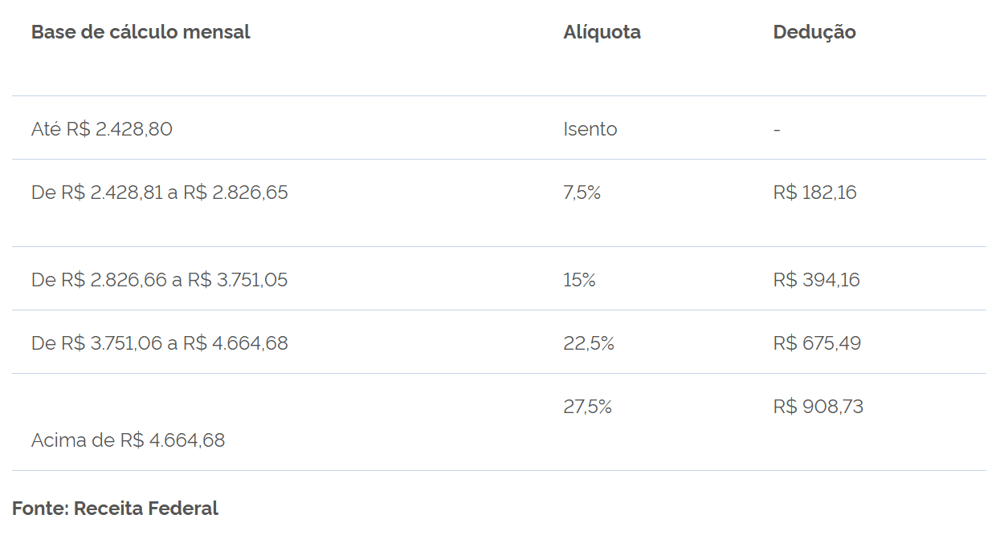1000x535 pixels.
Task: Select the R$ 908,73 deduction value
Action: (817, 407)
